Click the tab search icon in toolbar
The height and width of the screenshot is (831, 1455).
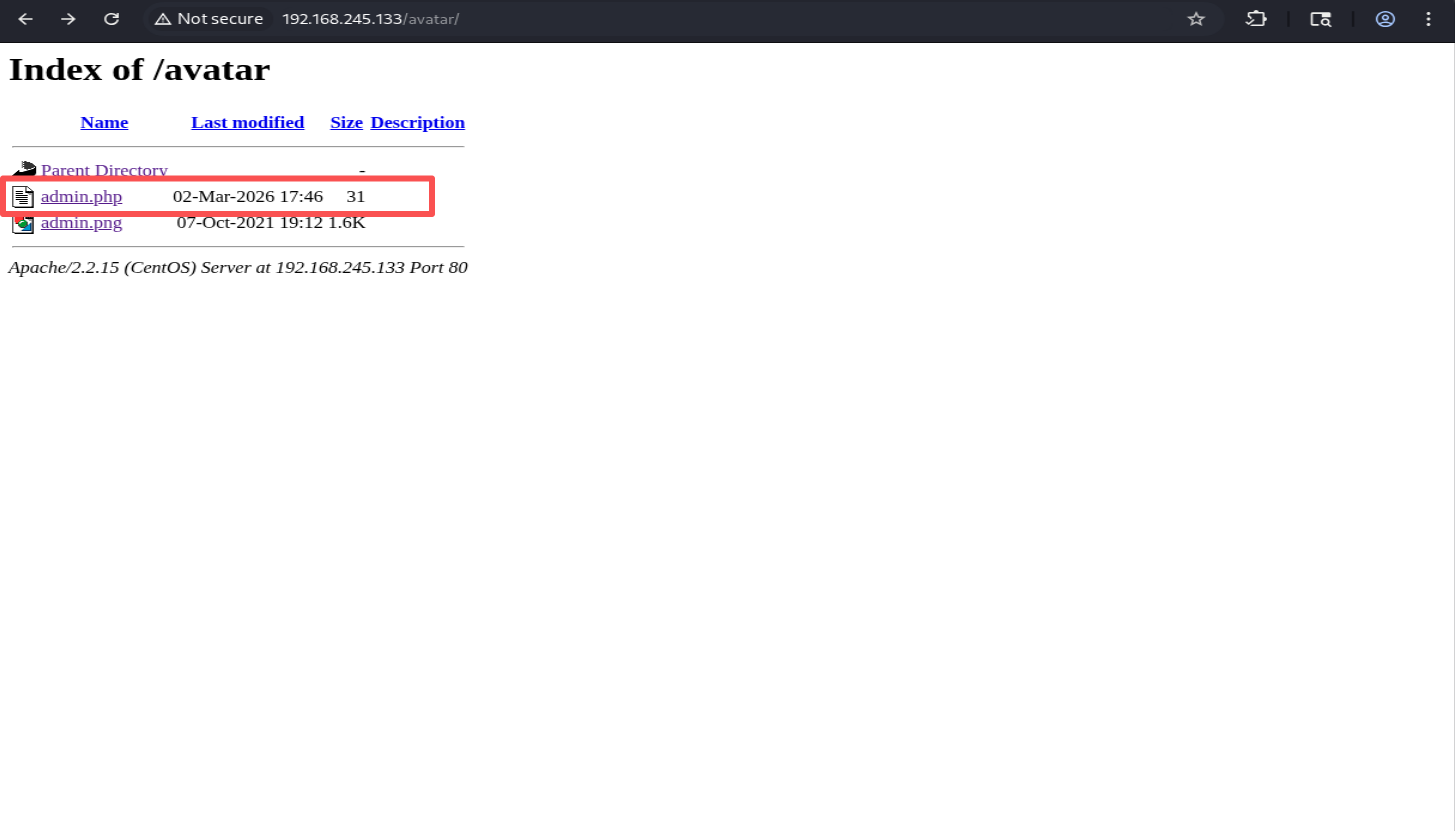pos(1321,19)
